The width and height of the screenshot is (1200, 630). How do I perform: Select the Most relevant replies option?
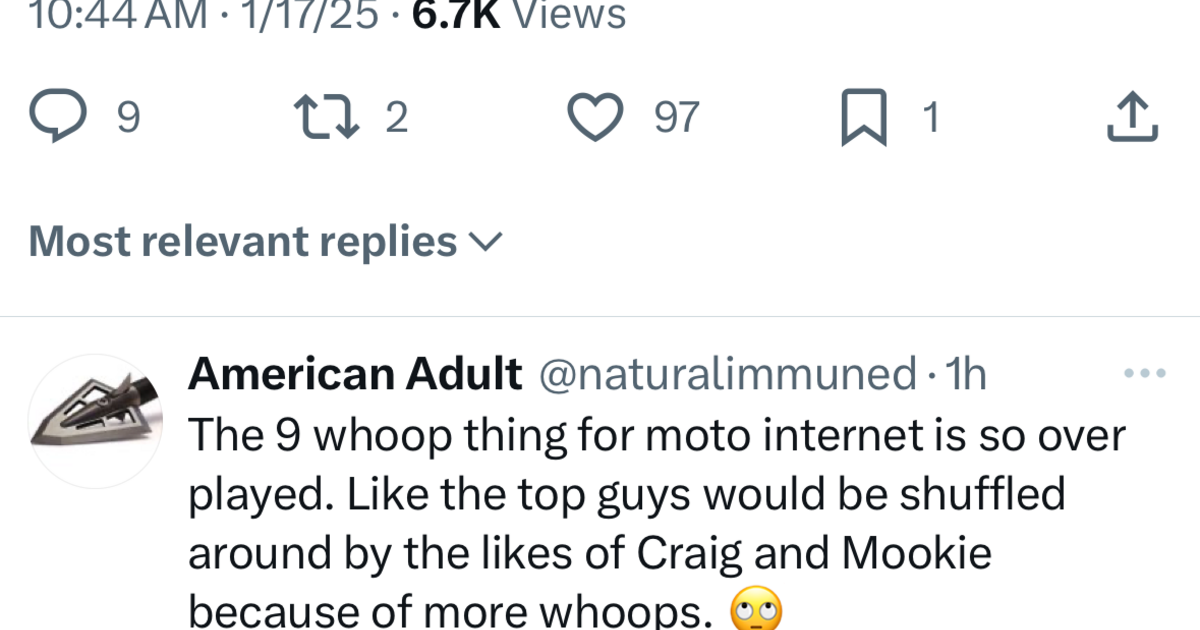[x=240, y=240]
